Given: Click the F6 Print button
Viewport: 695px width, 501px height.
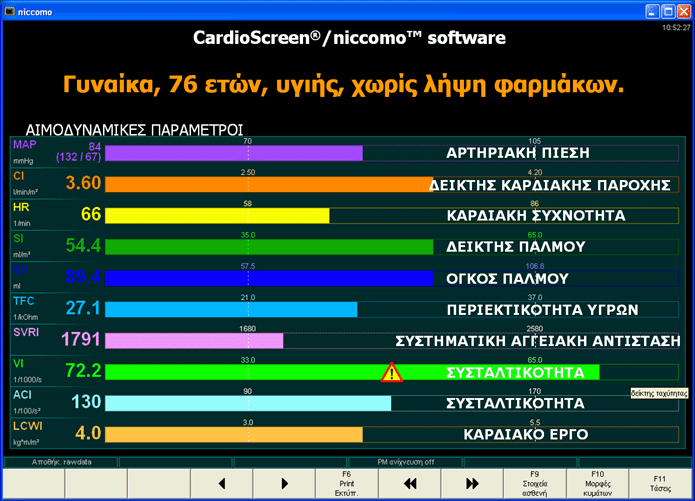Looking at the screenshot, I should (x=347, y=483).
